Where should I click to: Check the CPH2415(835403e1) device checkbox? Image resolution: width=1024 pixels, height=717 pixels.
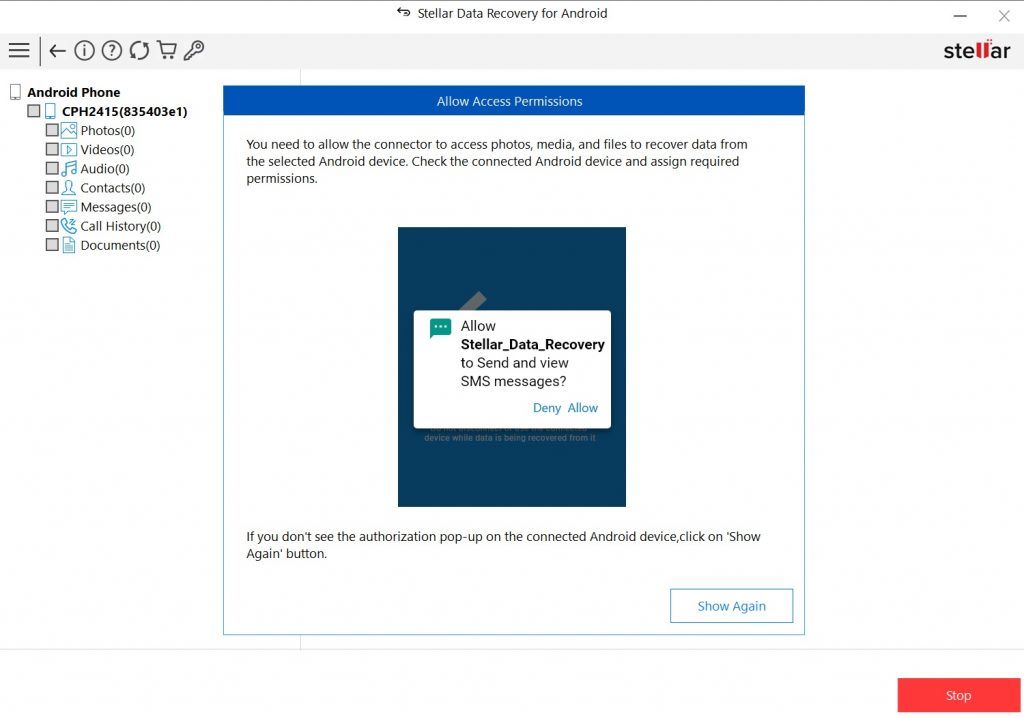click(x=33, y=111)
